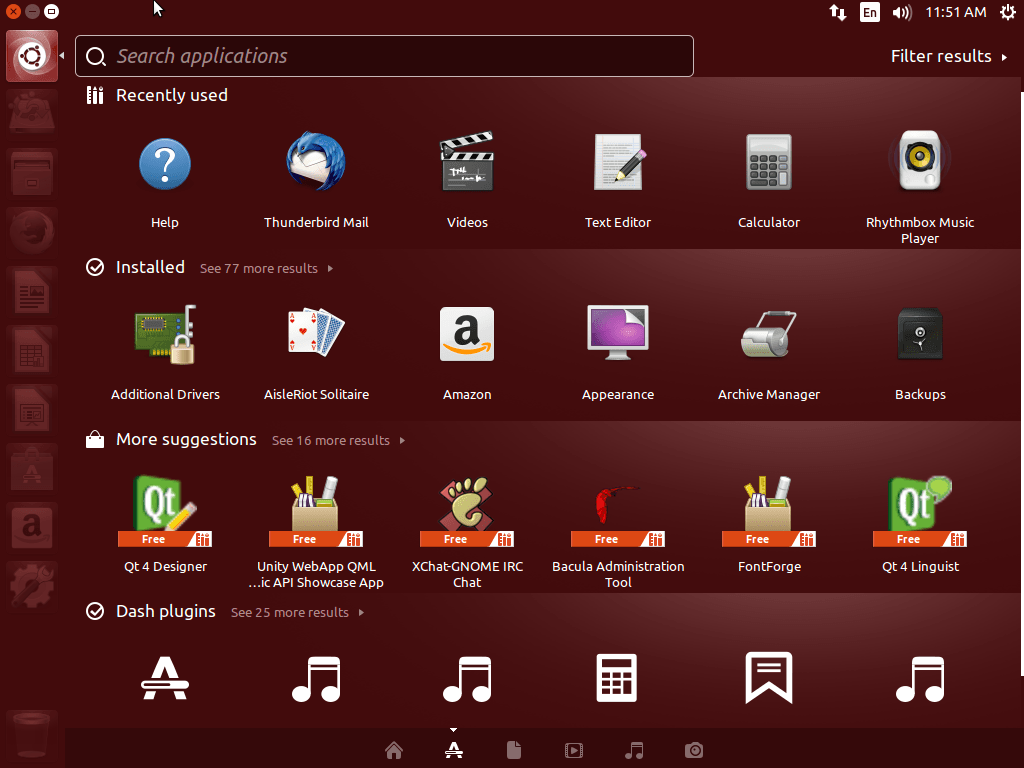
Task: Select the FontForge suggested app
Action: (768, 510)
